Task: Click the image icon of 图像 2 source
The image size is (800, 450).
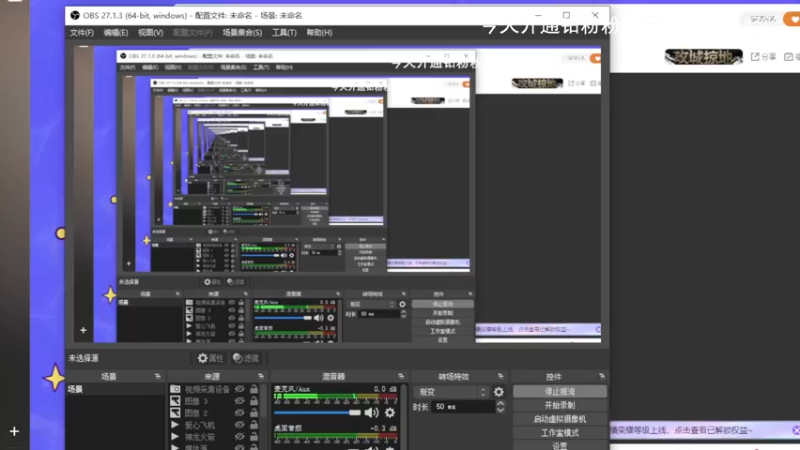Action: (175, 413)
